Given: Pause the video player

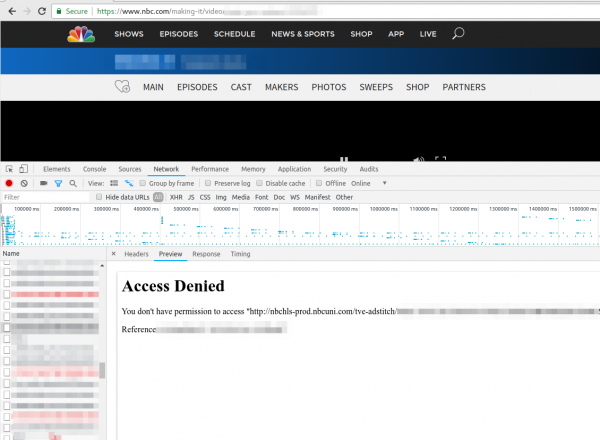Looking at the screenshot, I should pos(344,159).
